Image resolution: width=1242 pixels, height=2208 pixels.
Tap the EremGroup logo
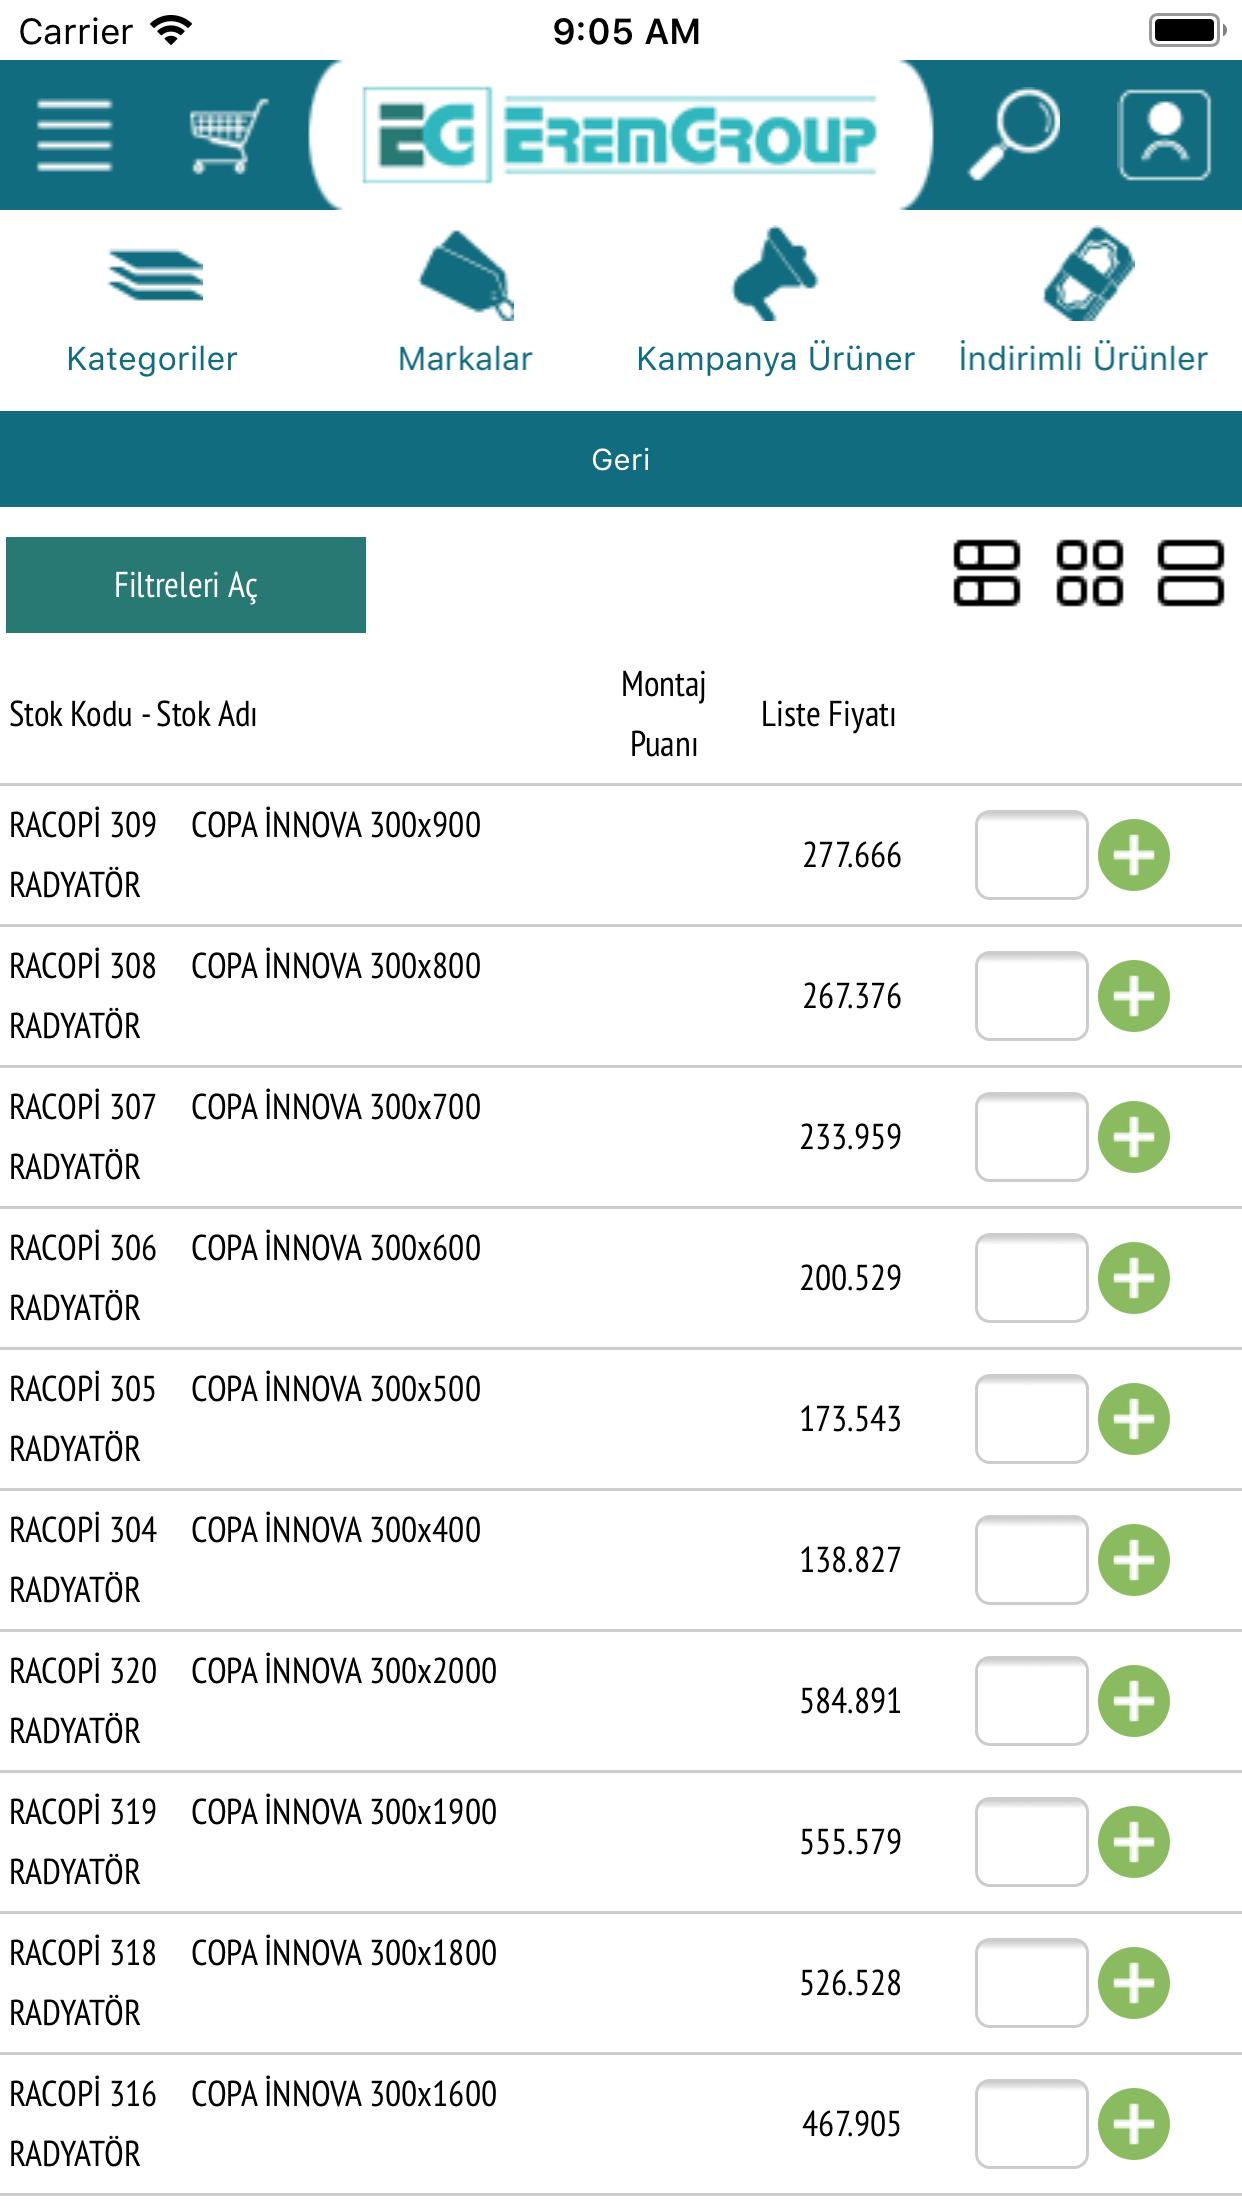tap(620, 135)
